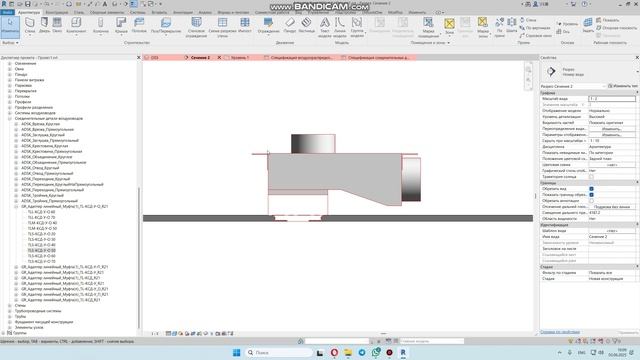
Task: Click the Ramp (Пандус) tool
Action: (x=290, y=25)
